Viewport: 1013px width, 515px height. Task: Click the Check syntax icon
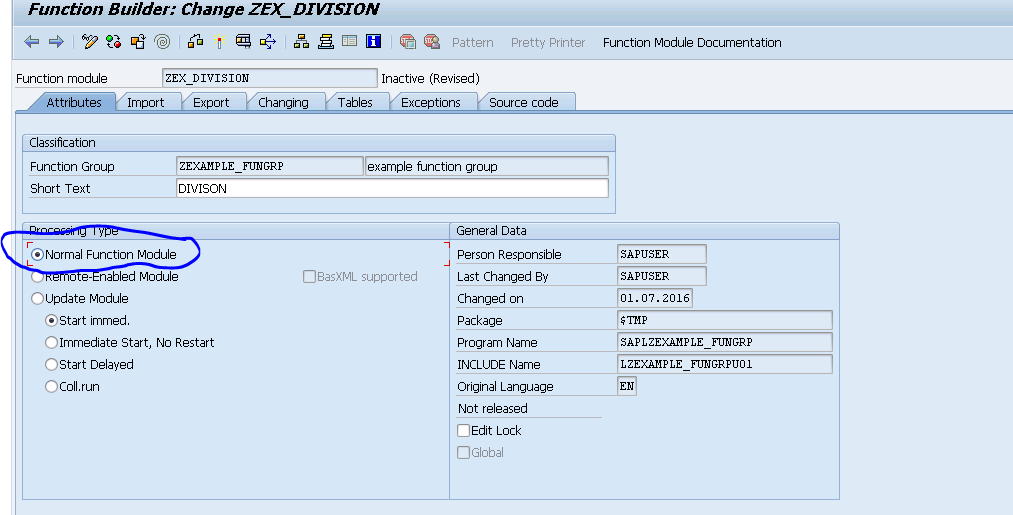pyautogui.click(x=195, y=42)
